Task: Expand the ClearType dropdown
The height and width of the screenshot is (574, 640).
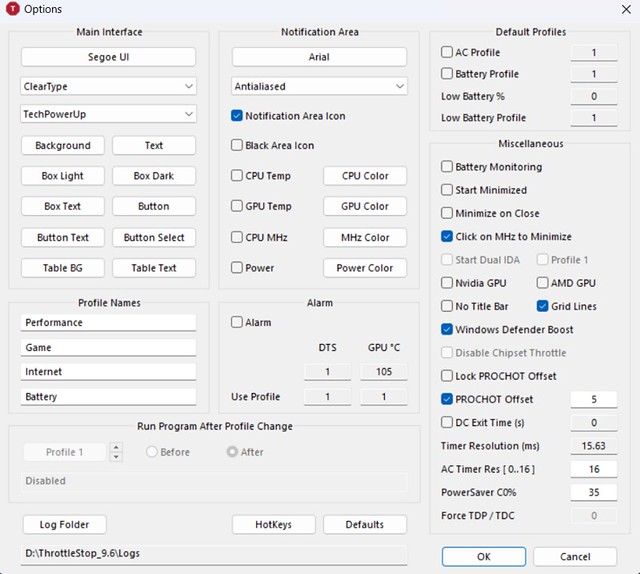Action: pyautogui.click(x=108, y=86)
